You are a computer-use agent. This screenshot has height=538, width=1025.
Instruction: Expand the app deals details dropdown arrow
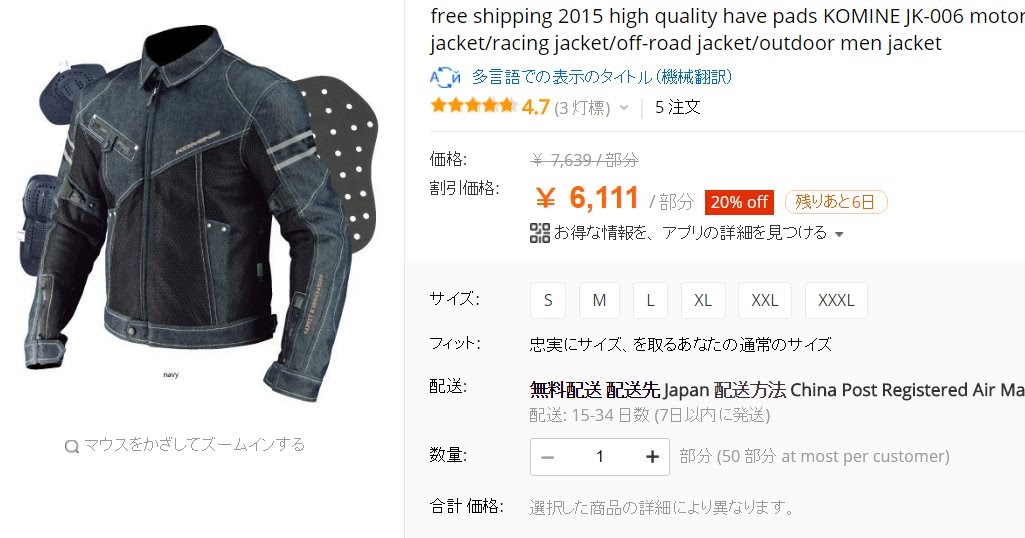(839, 234)
